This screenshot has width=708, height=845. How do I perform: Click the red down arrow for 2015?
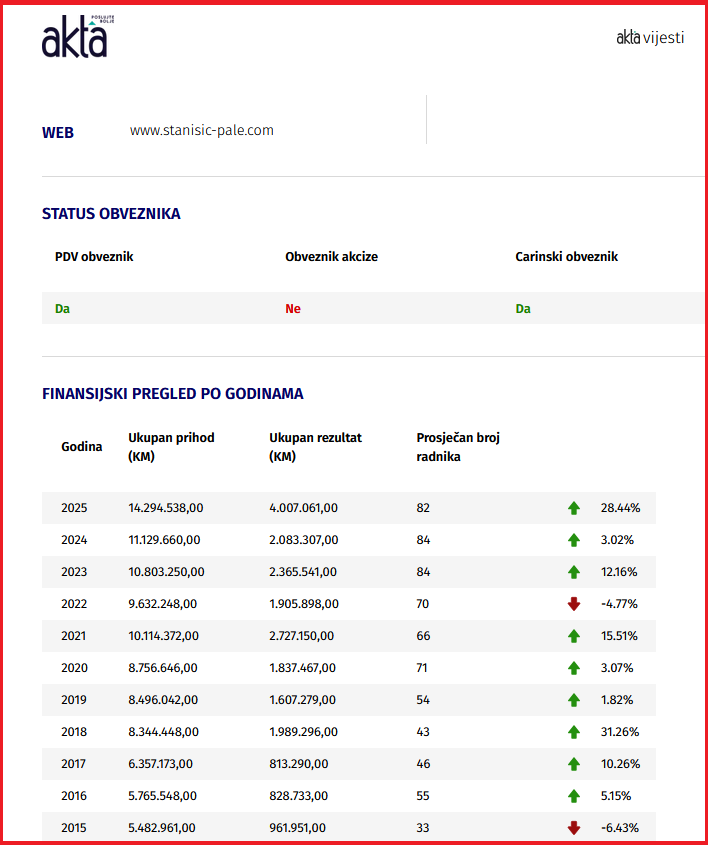click(x=574, y=828)
